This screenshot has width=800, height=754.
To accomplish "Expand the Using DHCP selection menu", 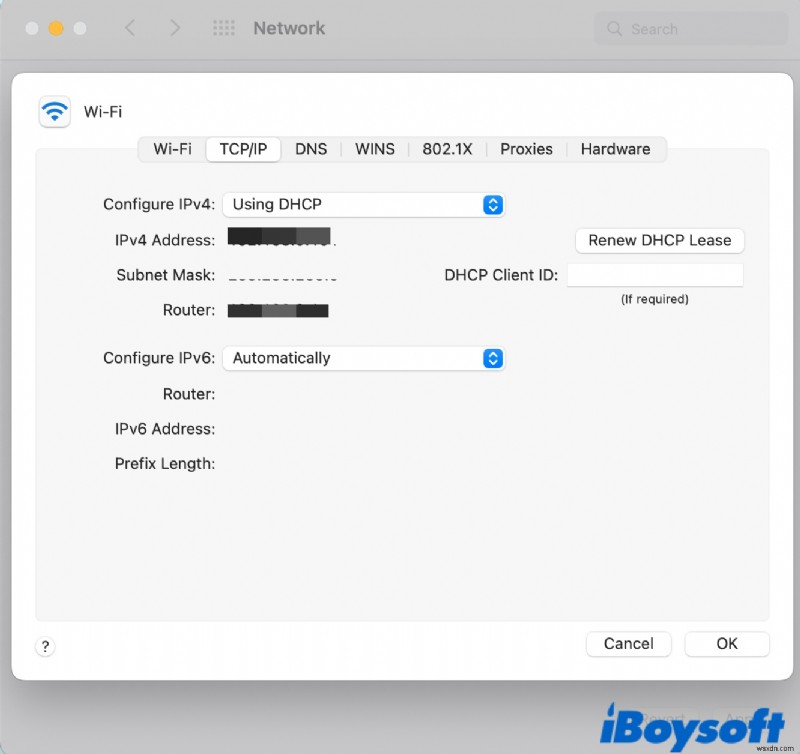I will [x=363, y=204].
